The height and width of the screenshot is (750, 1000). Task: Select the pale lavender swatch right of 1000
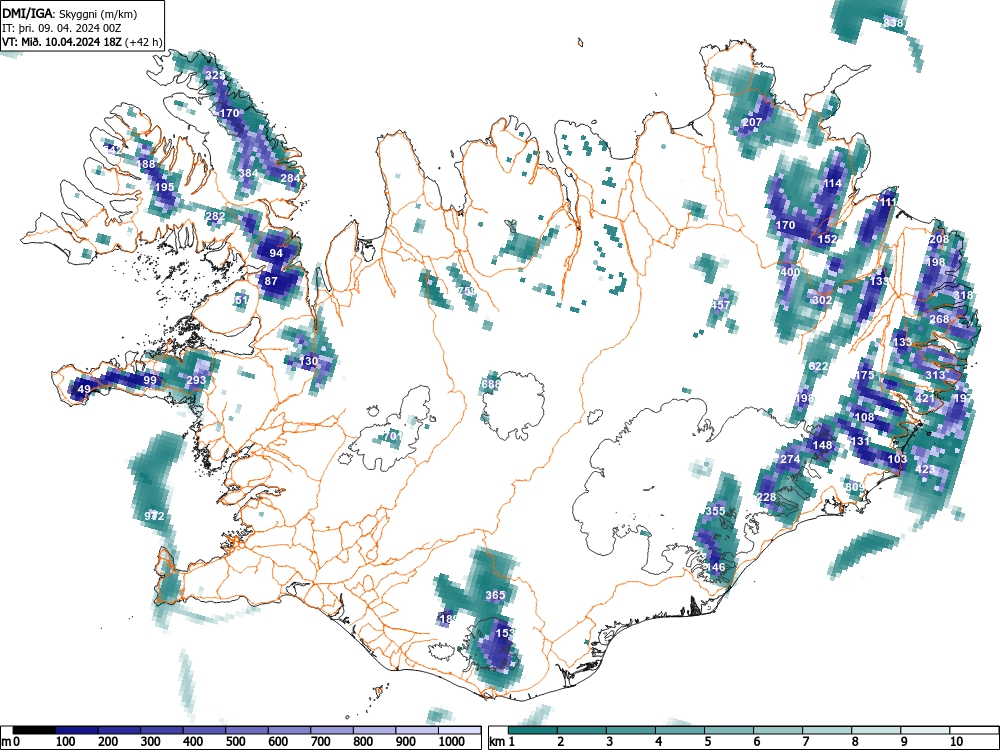point(460,730)
